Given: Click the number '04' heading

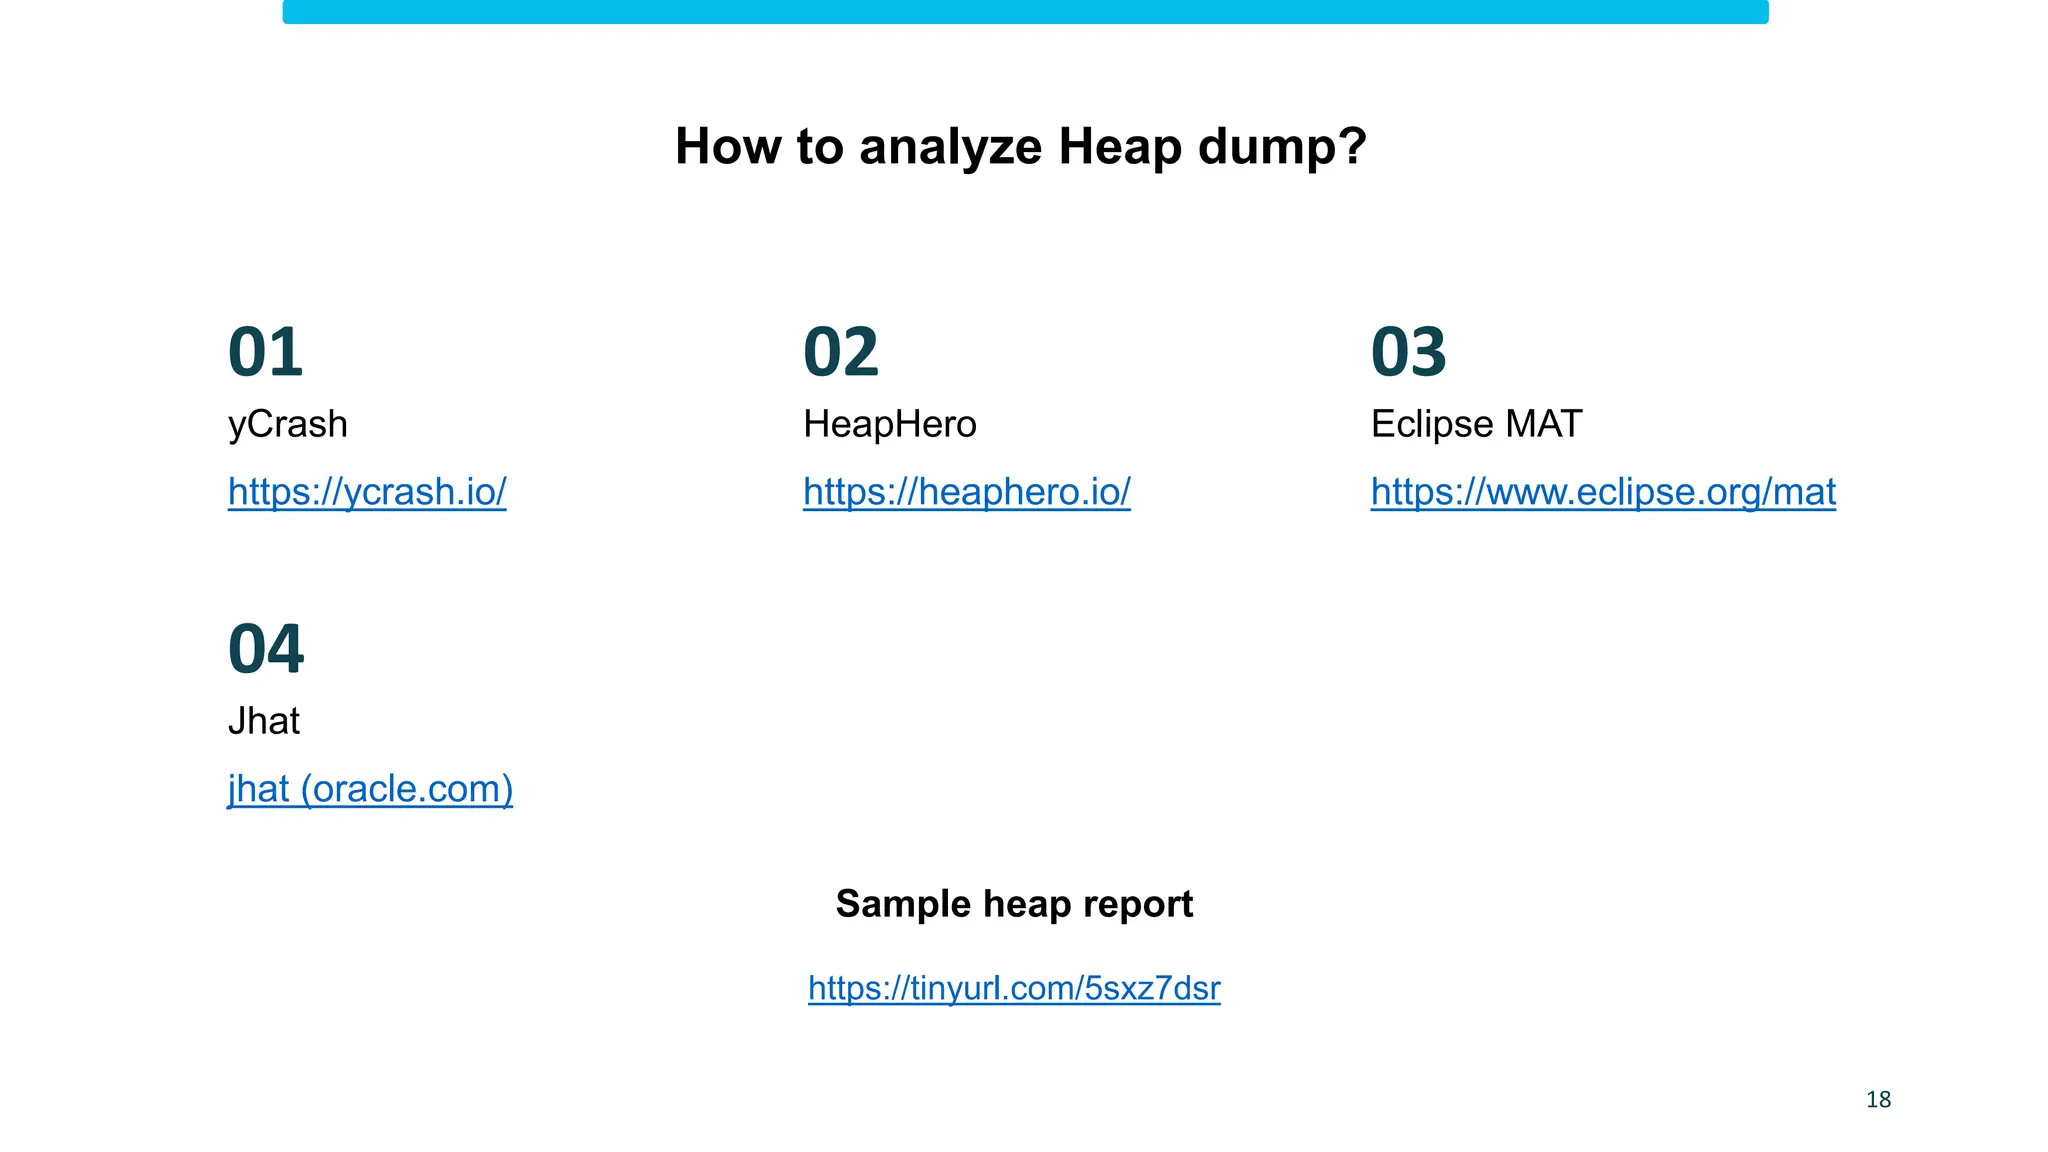Looking at the screenshot, I should 266,650.
